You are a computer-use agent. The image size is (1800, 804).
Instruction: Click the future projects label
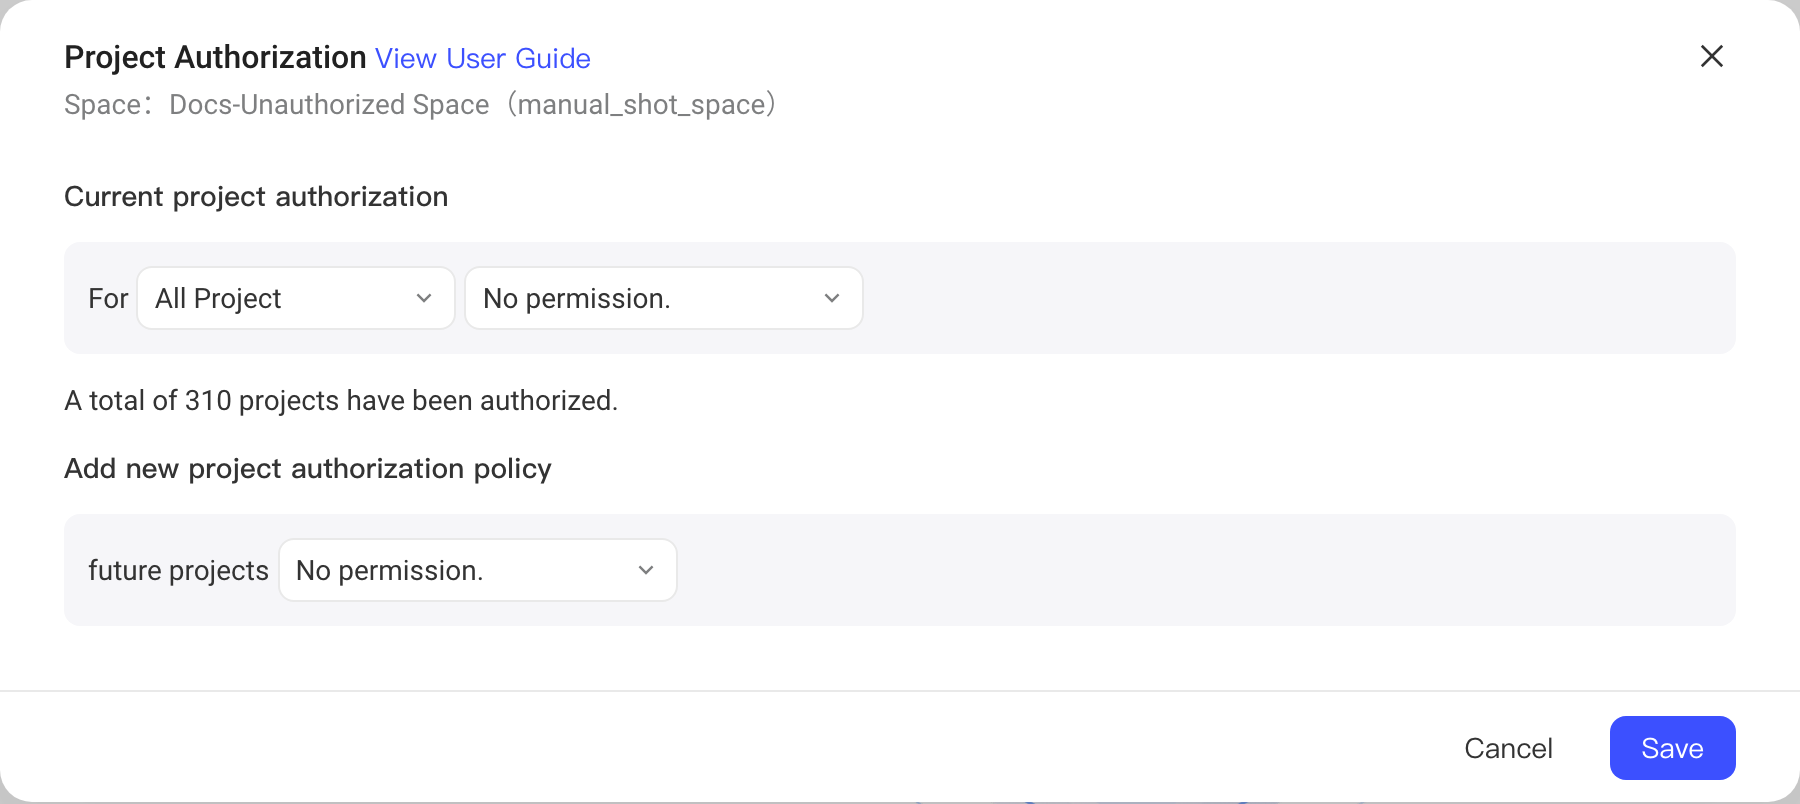point(178,570)
